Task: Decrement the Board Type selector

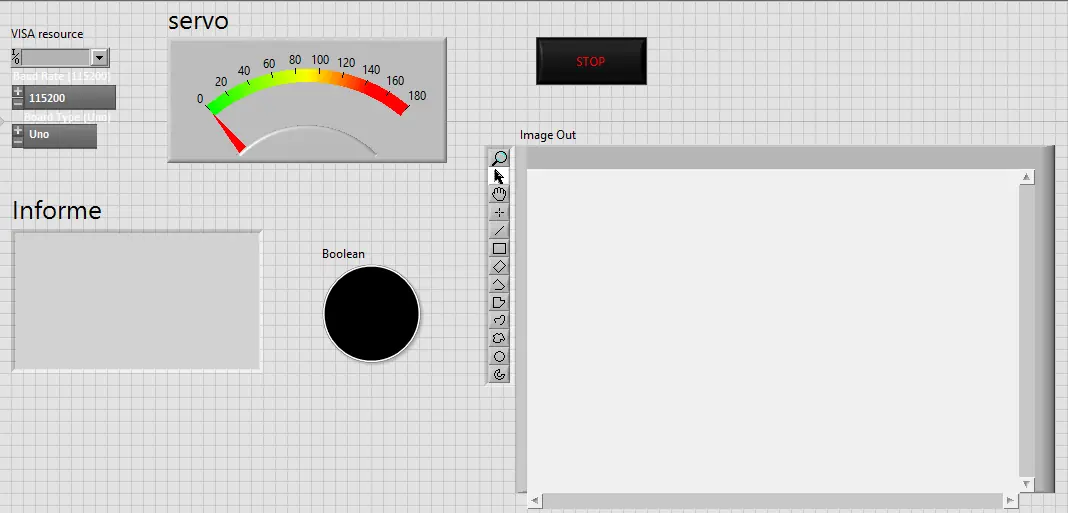Action: 18,141
